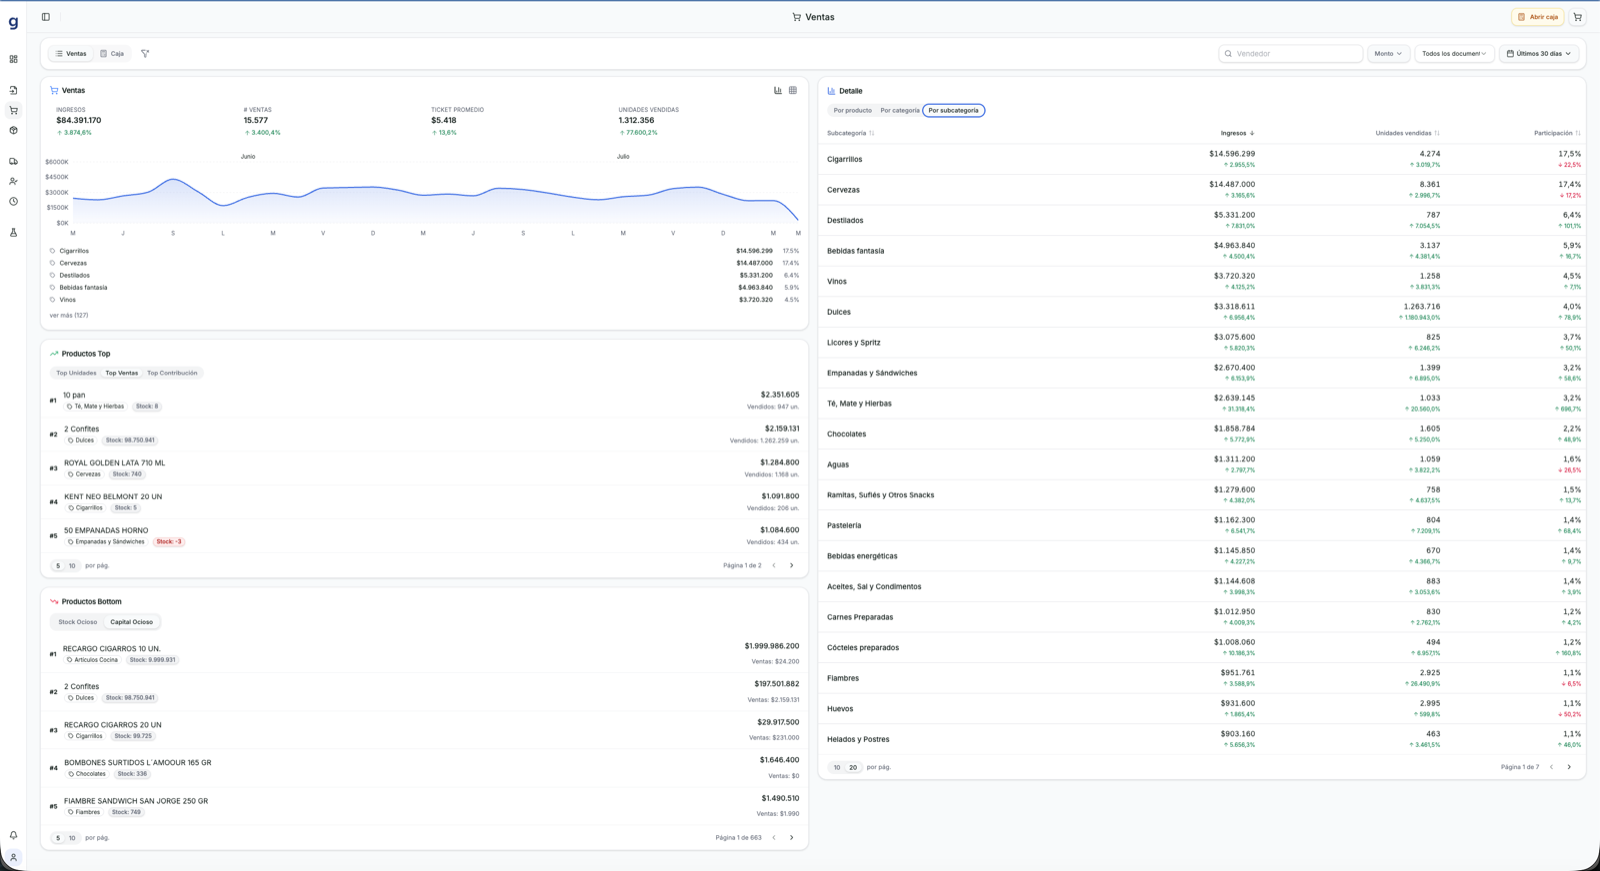Select the Caja view tab
Image resolution: width=1600 pixels, height=871 pixels.
(x=112, y=54)
